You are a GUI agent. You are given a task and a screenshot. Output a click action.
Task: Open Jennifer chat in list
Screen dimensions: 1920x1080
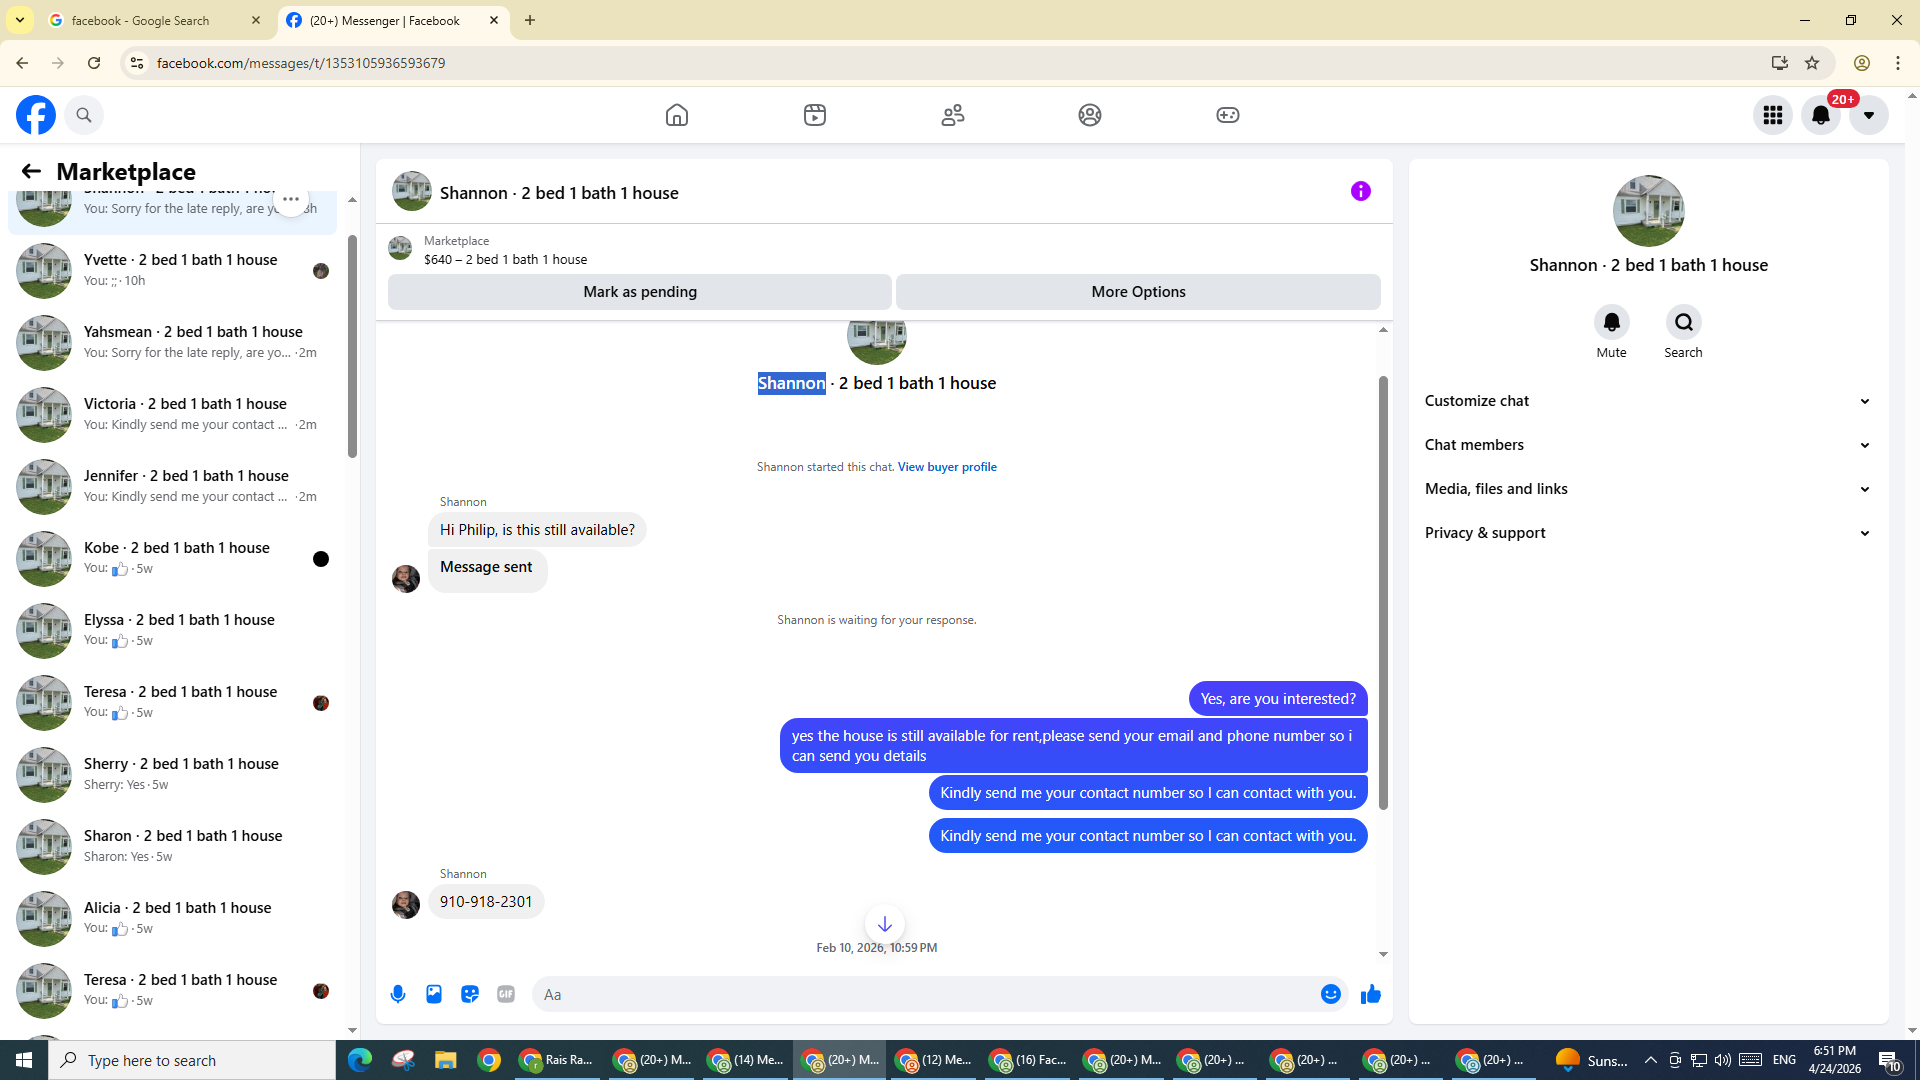click(x=172, y=486)
